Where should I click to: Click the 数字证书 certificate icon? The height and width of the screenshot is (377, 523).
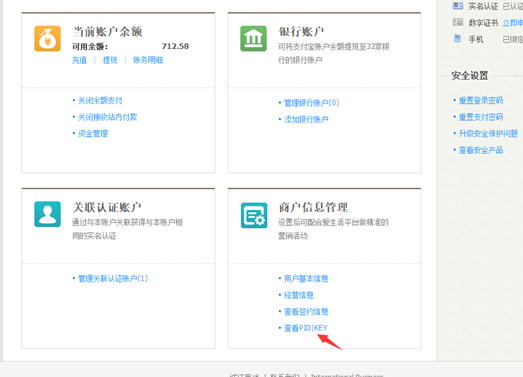[x=458, y=22]
